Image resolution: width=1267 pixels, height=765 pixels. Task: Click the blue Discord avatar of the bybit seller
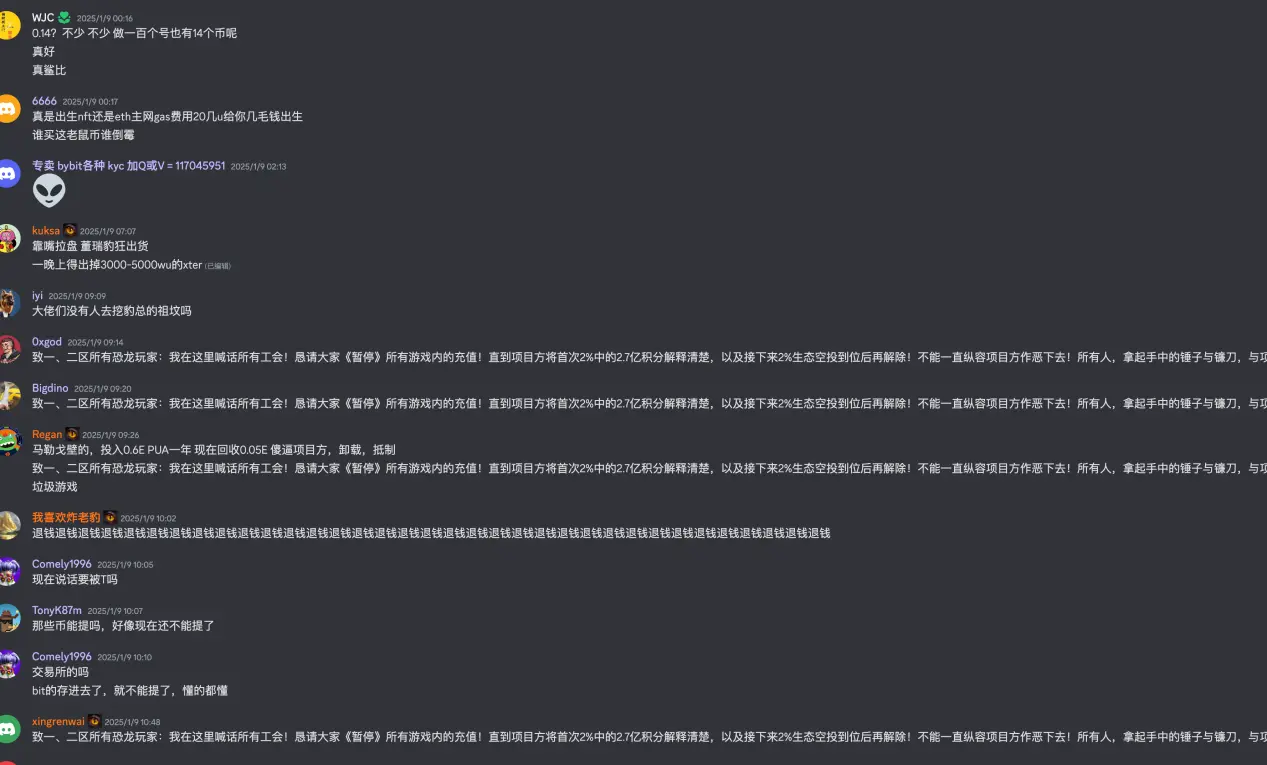coord(9,173)
